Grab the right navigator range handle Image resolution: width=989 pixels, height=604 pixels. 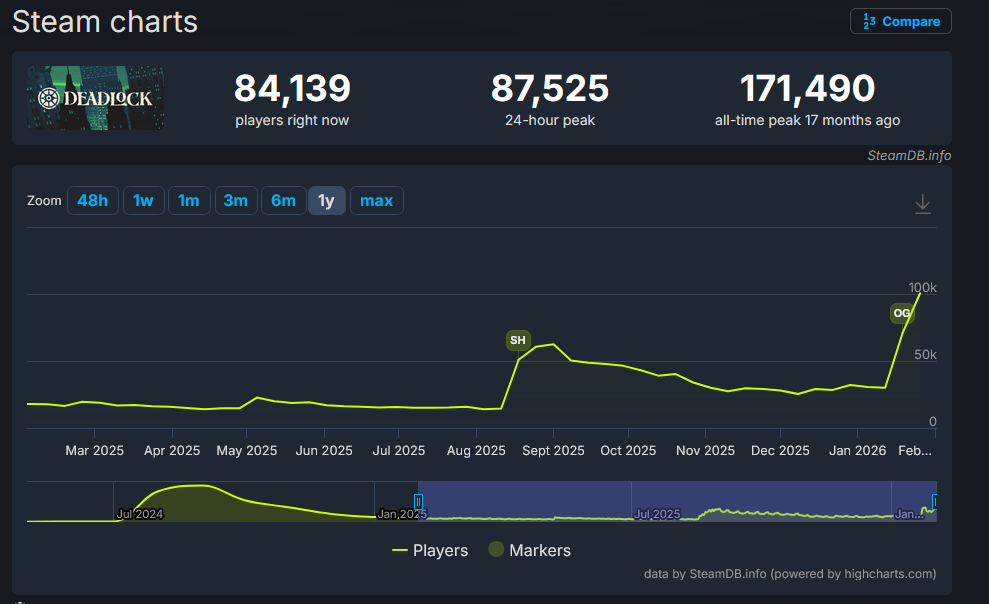pyautogui.click(x=934, y=501)
